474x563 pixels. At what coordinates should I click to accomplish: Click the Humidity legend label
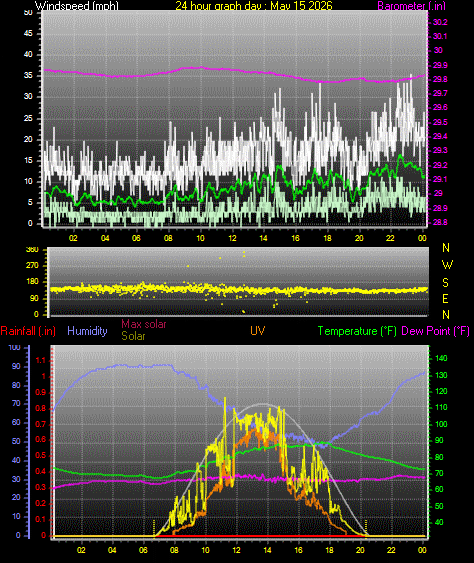[x=87, y=331]
